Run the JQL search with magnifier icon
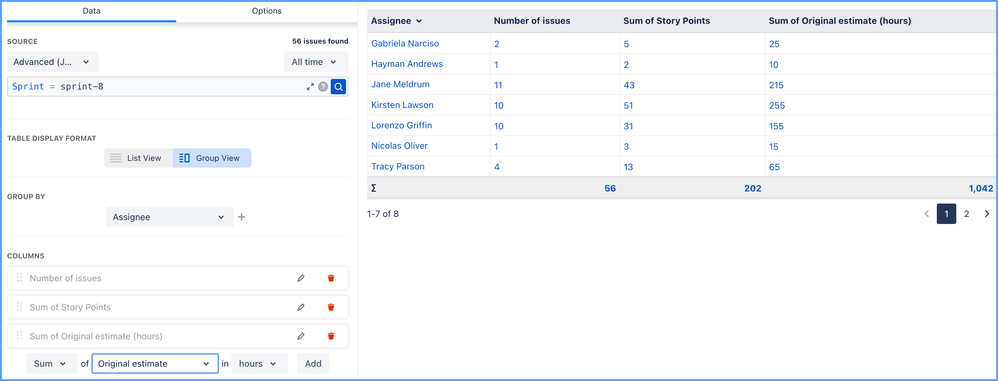Viewport: 998px width, 381px height. (338, 87)
